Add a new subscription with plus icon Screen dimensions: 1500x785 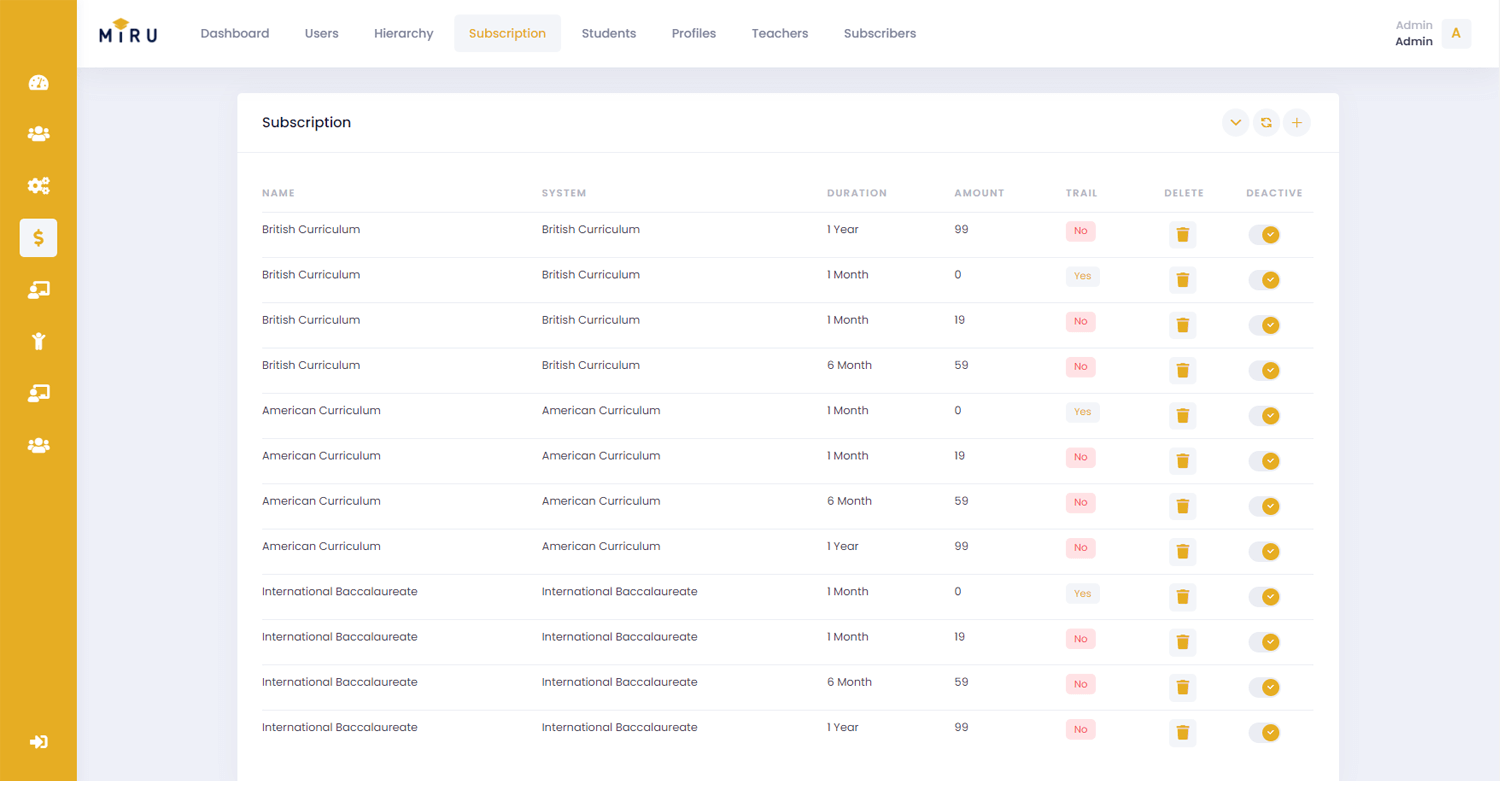[1297, 123]
